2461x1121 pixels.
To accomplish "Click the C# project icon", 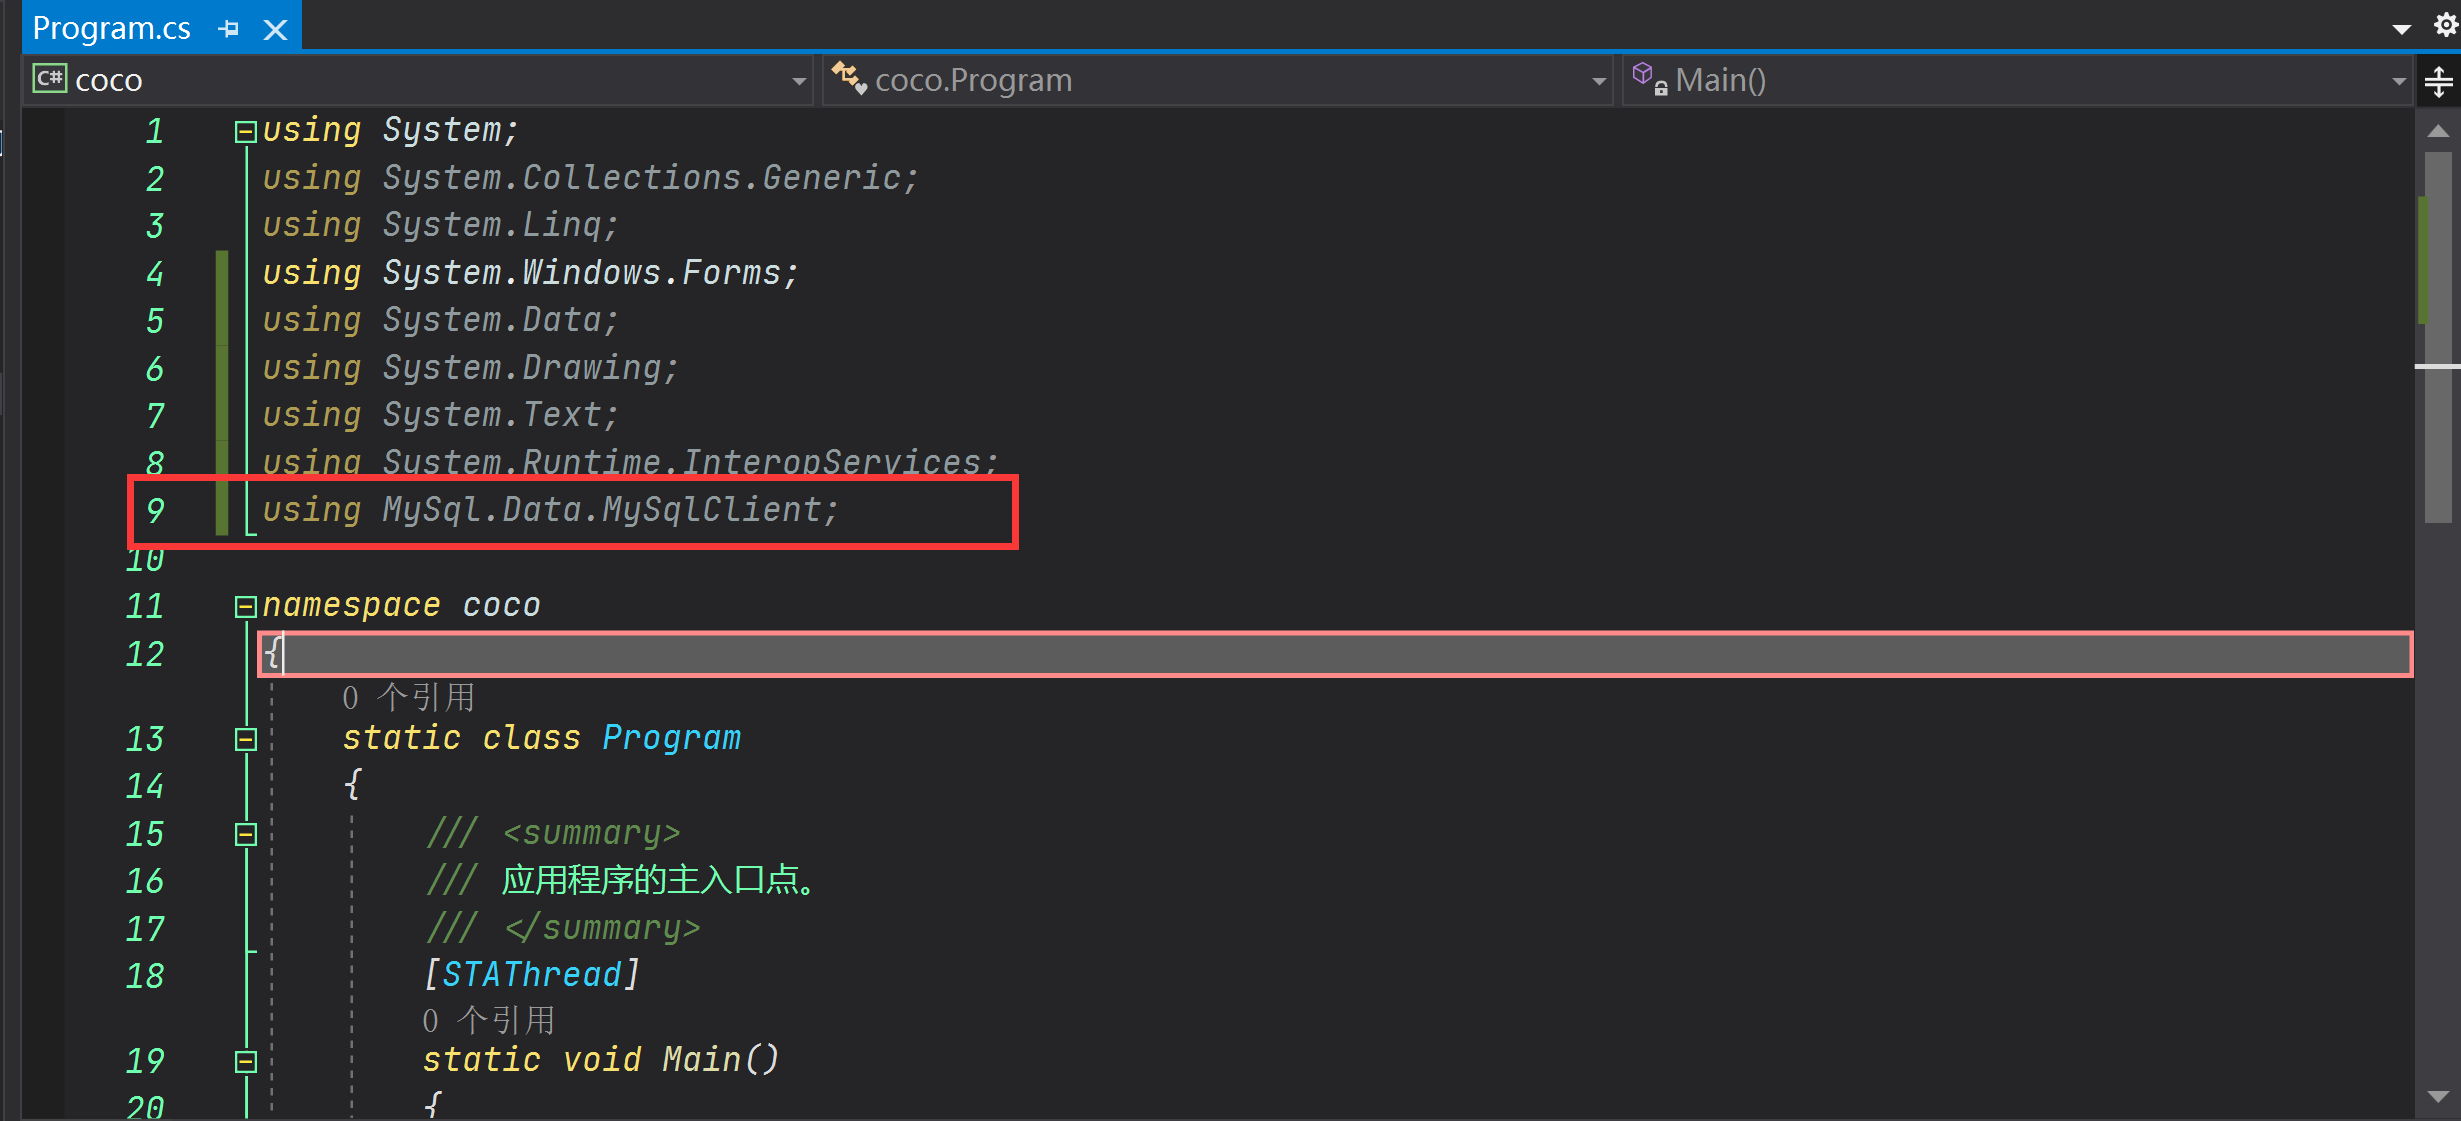I will [x=49, y=78].
